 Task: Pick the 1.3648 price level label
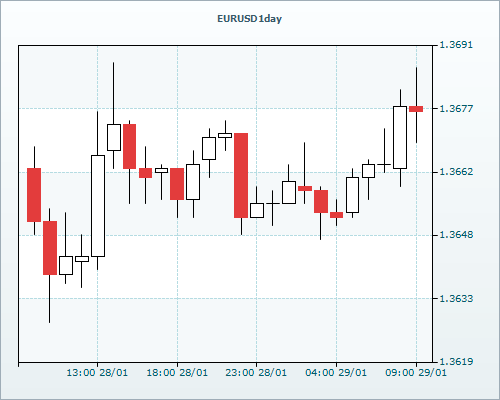(456, 235)
